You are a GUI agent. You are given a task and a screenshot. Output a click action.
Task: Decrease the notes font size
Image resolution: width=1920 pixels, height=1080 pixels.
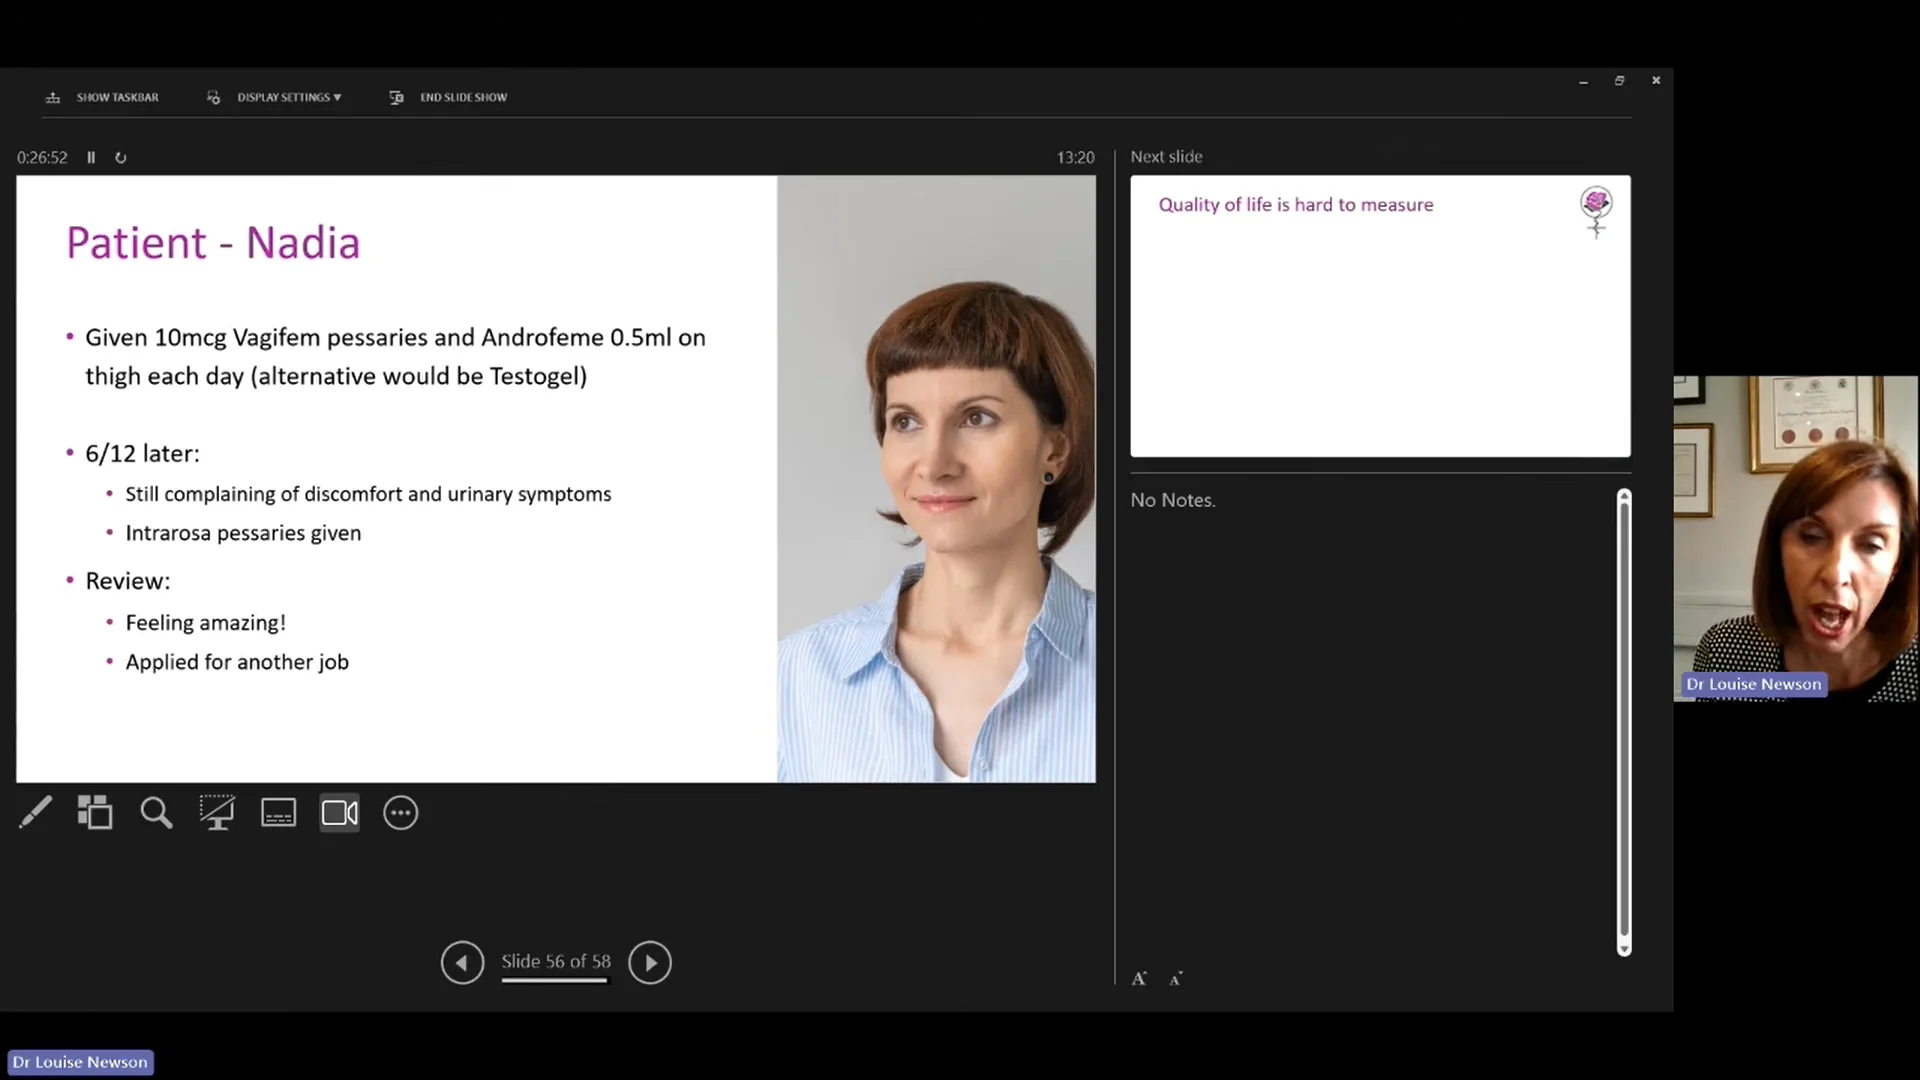click(1176, 978)
